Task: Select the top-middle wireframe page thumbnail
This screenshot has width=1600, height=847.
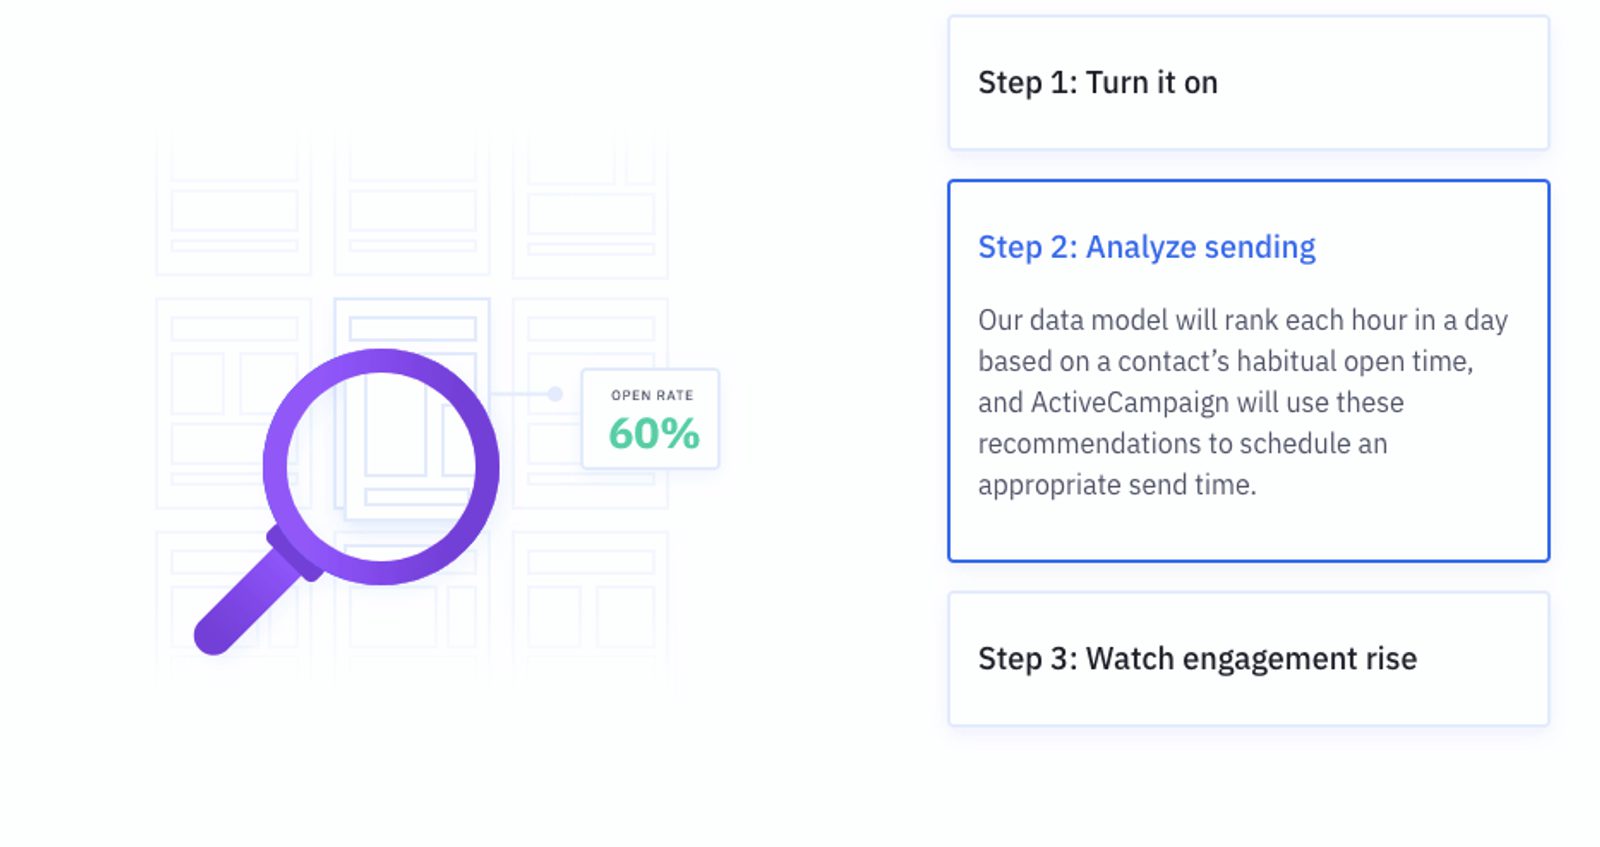Action: pos(412,205)
